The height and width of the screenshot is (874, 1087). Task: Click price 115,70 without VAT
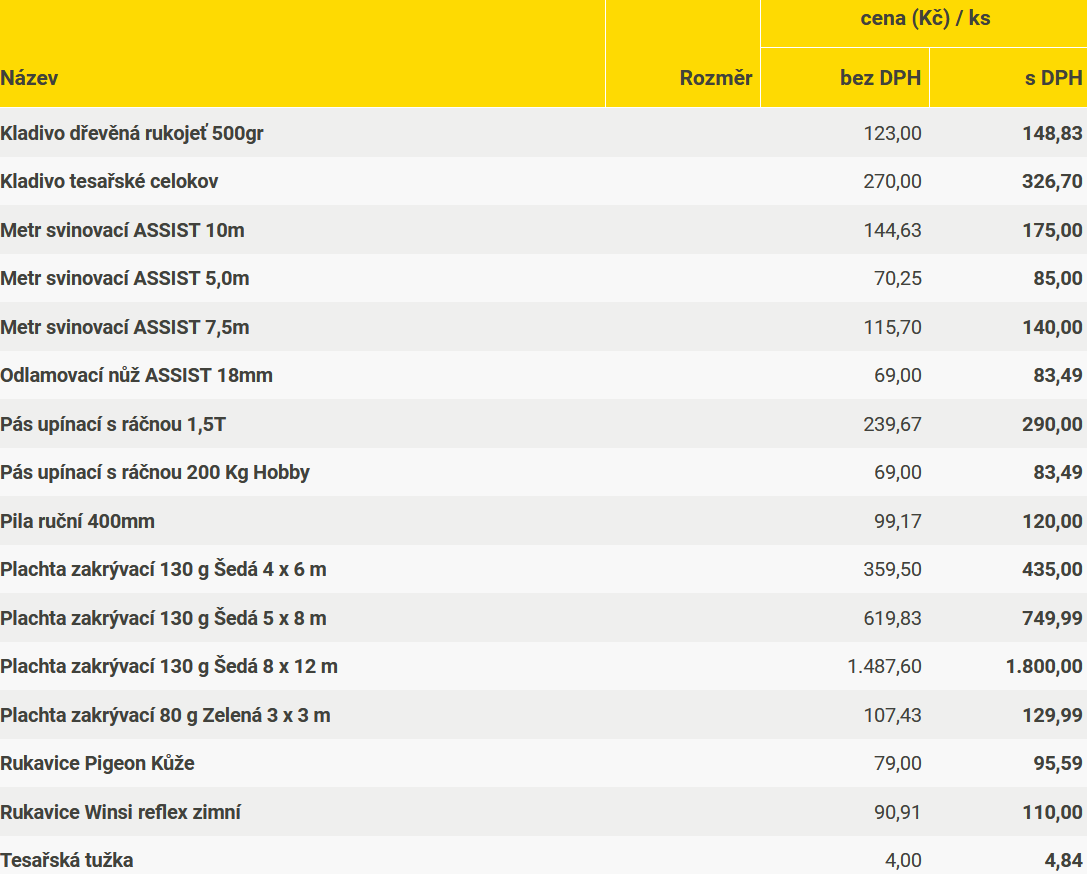click(x=892, y=327)
